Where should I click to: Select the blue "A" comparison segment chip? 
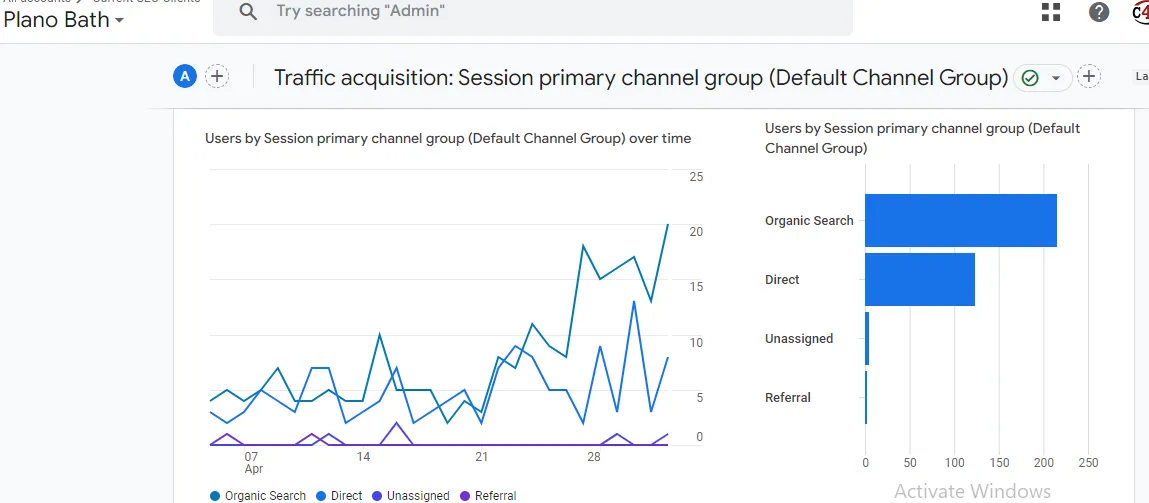pos(185,76)
